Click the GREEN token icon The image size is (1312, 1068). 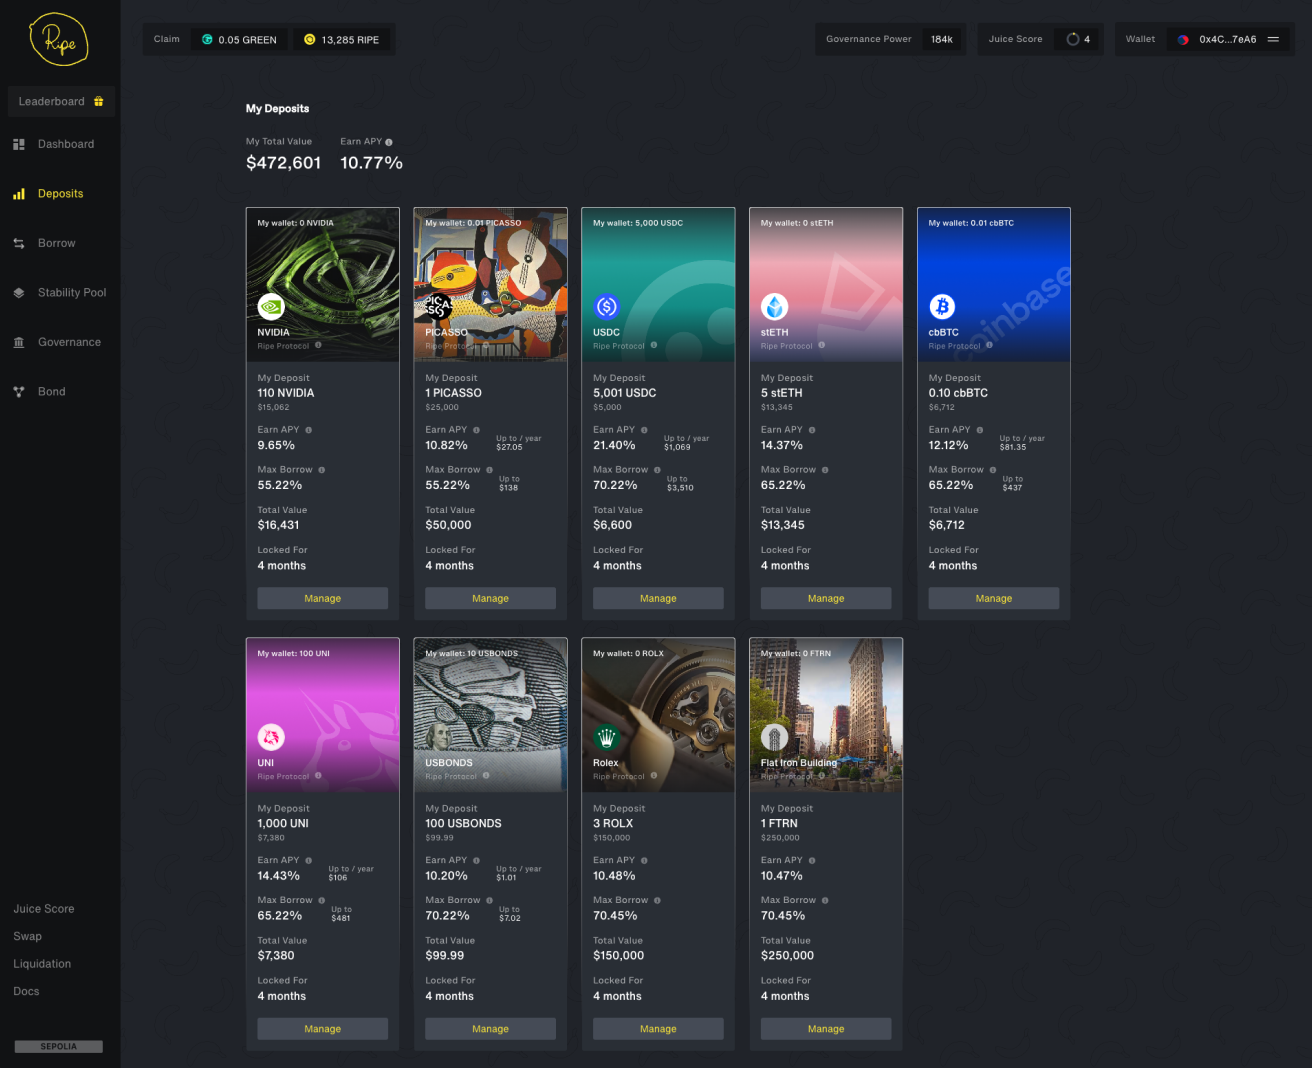pos(208,40)
